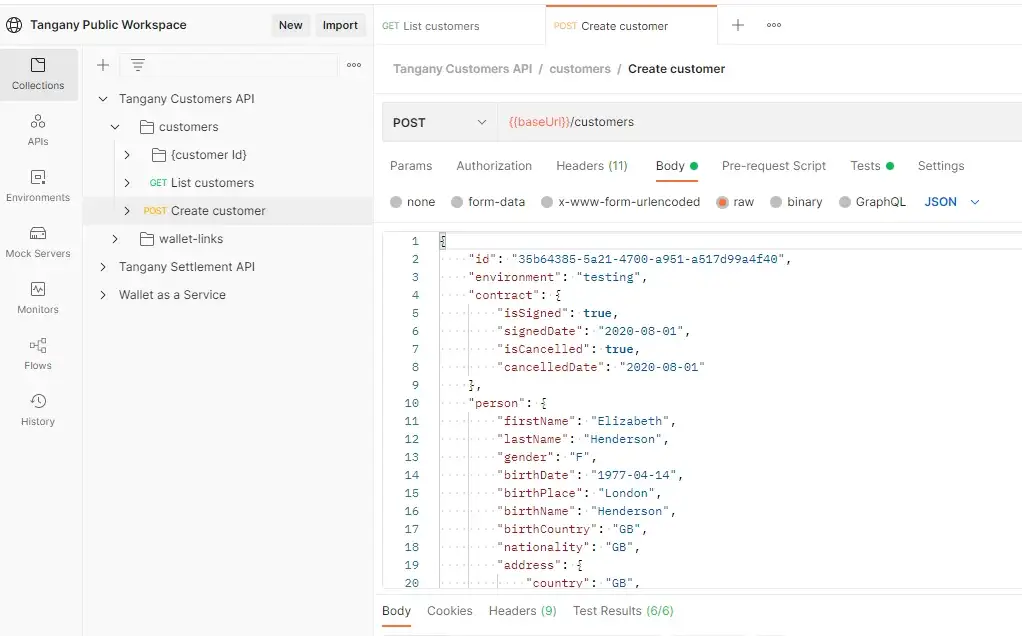Open the response Cookies tab
The image size is (1022, 636).
point(450,611)
